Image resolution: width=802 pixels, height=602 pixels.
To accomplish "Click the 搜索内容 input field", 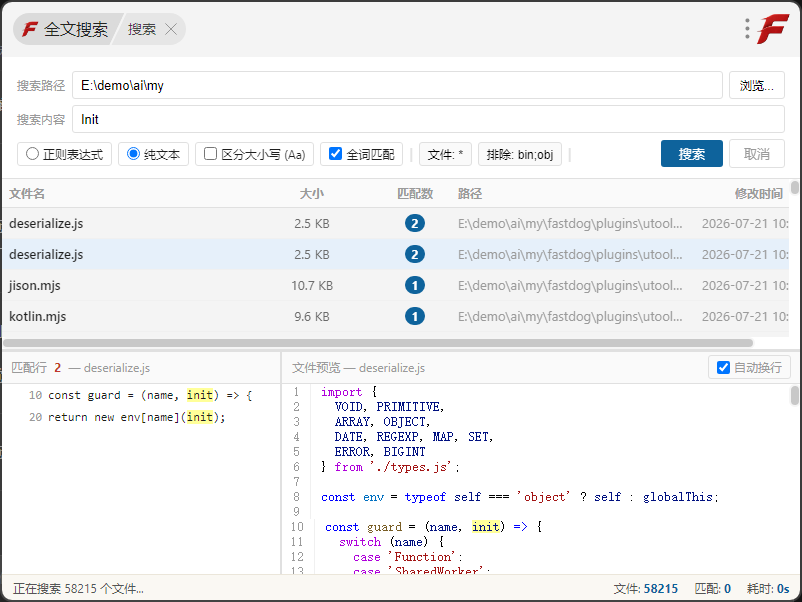I will coord(428,120).
